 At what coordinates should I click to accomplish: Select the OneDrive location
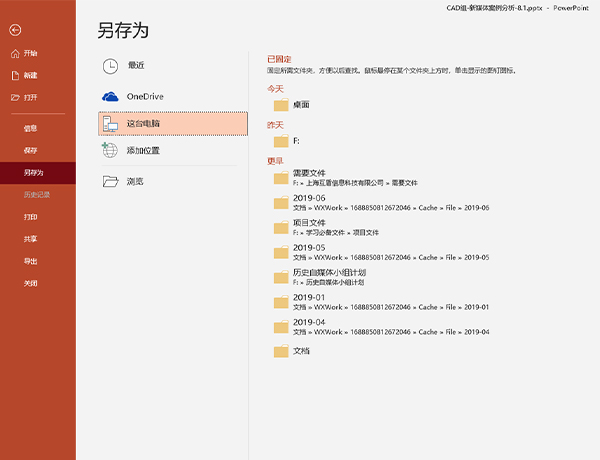173,96
